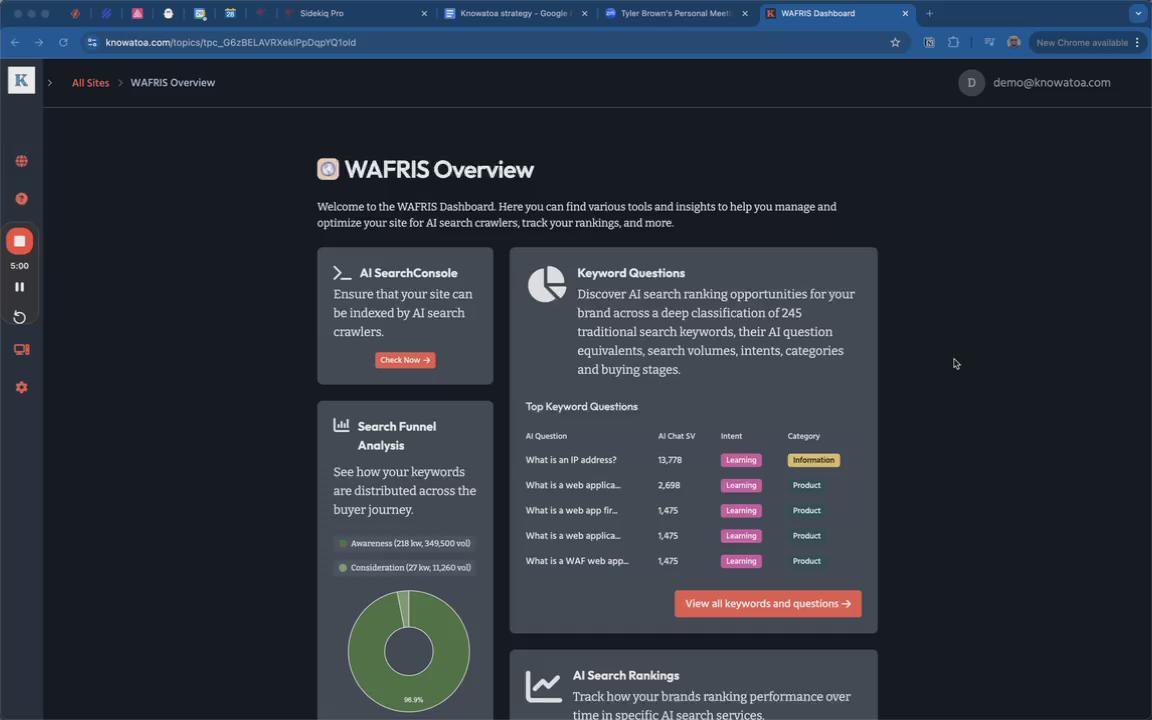Click Check Now button in AI SearchConsole
The width and height of the screenshot is (1152, 720).
405,360
